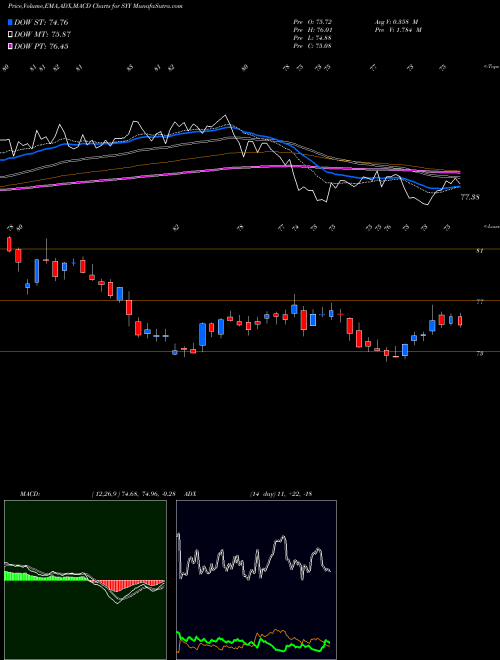The image size is (500, 660).
Task: Click the 81 price axis label
Action: point(479,251)
